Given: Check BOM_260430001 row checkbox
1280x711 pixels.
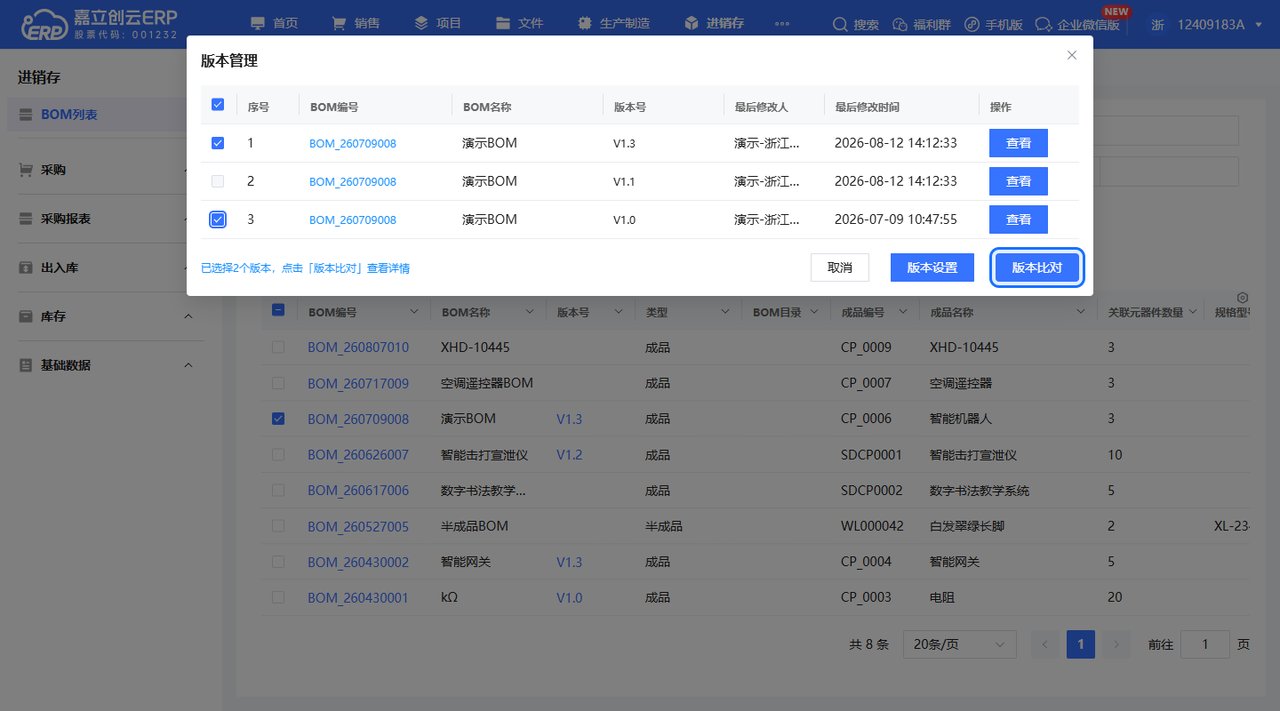Looking at the screenshot, I should click(278, 597).
